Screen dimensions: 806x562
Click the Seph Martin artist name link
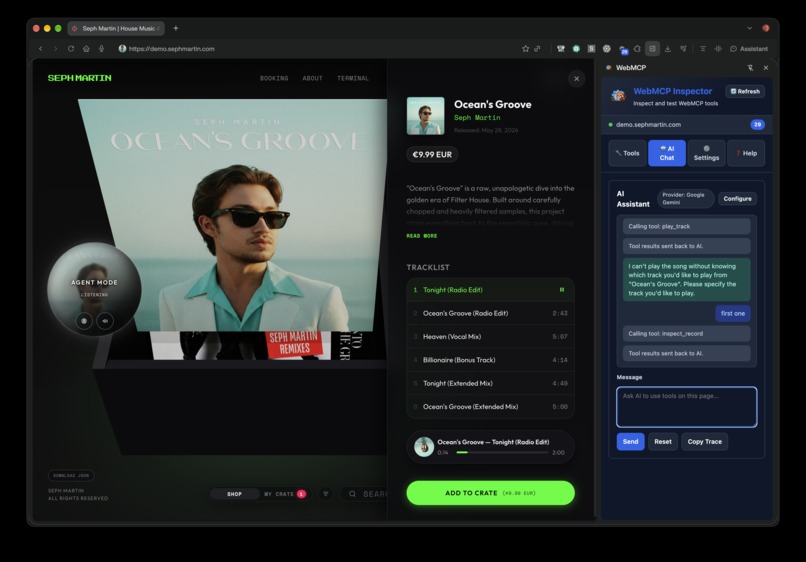[x=477, y=118]
